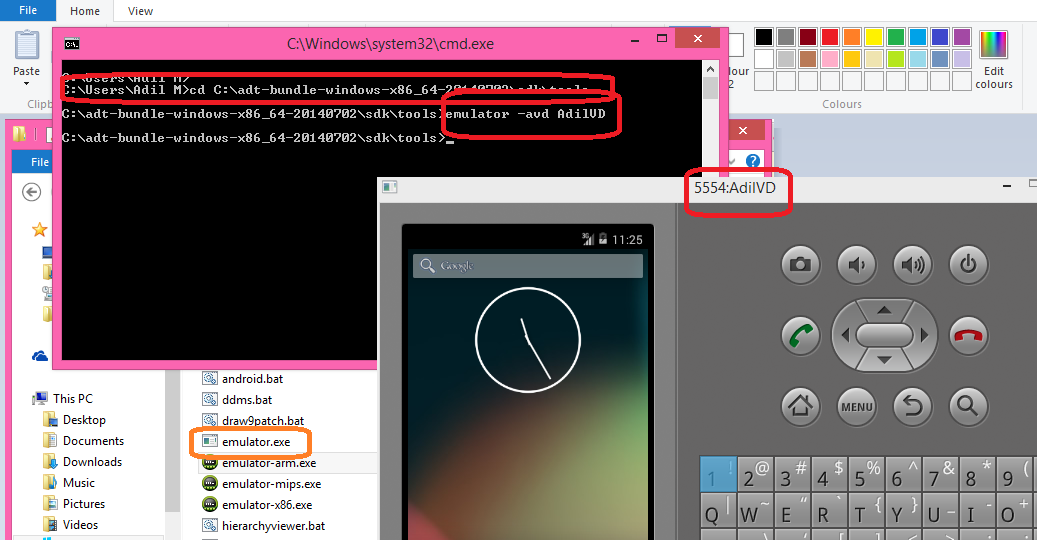Viewport: 1037px width, 540px height.
Task: Select the emulator.exe file
Action: (256, 442)
